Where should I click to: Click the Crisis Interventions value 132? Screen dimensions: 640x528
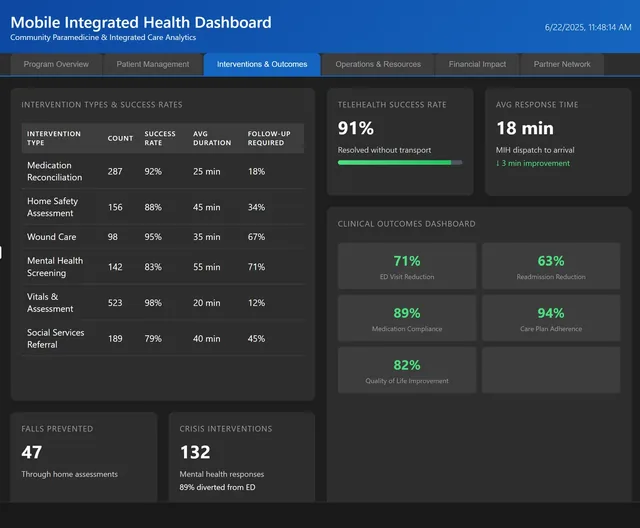coord(195,452)
